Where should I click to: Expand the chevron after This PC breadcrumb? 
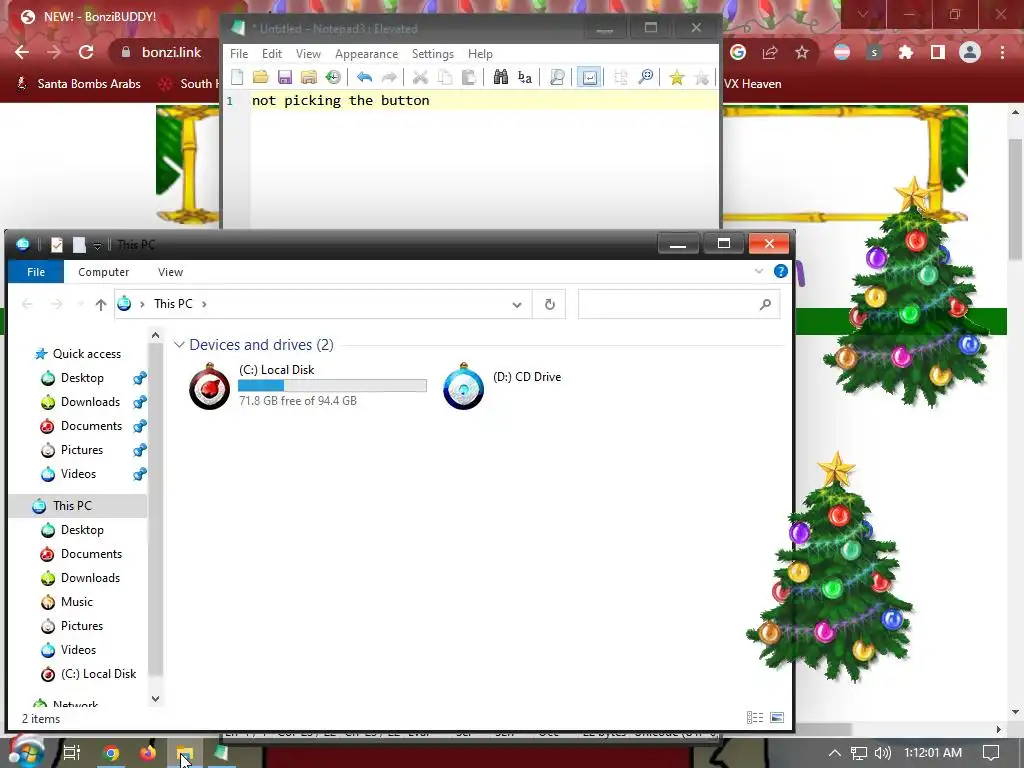(x=204, y=304)
